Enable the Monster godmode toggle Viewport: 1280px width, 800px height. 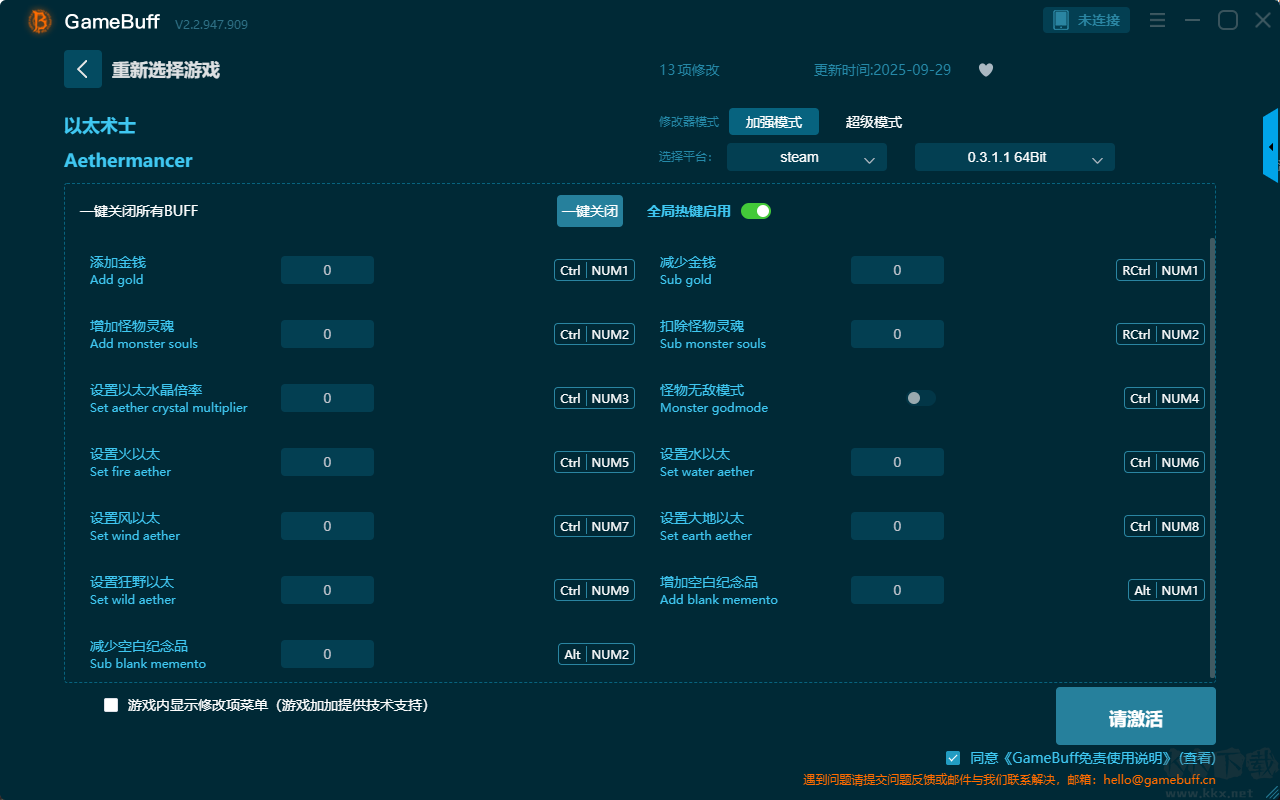(919, 398)
